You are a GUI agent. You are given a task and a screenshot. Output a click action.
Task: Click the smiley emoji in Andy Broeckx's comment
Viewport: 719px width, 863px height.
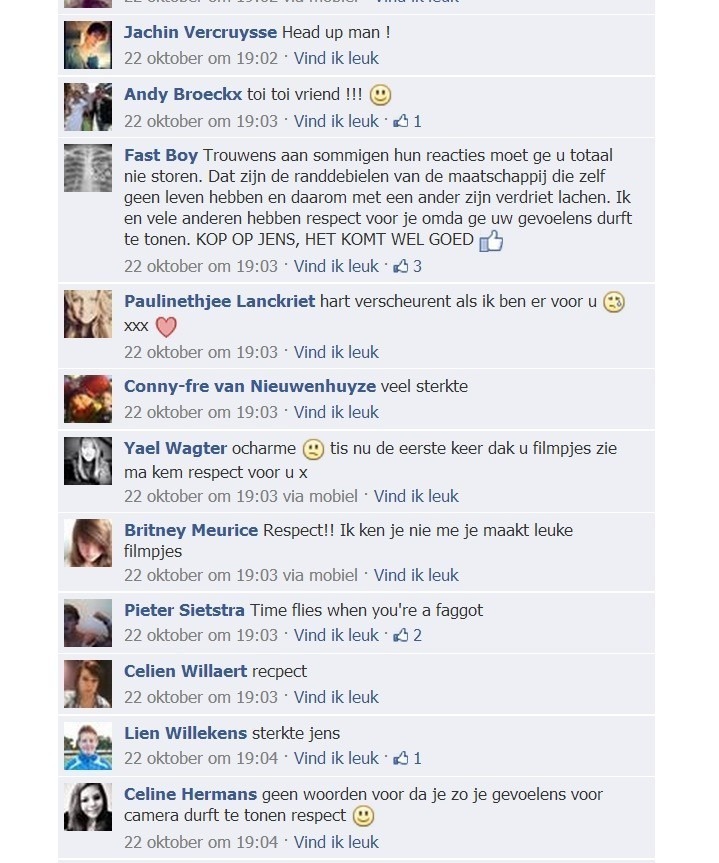point(380,95)
